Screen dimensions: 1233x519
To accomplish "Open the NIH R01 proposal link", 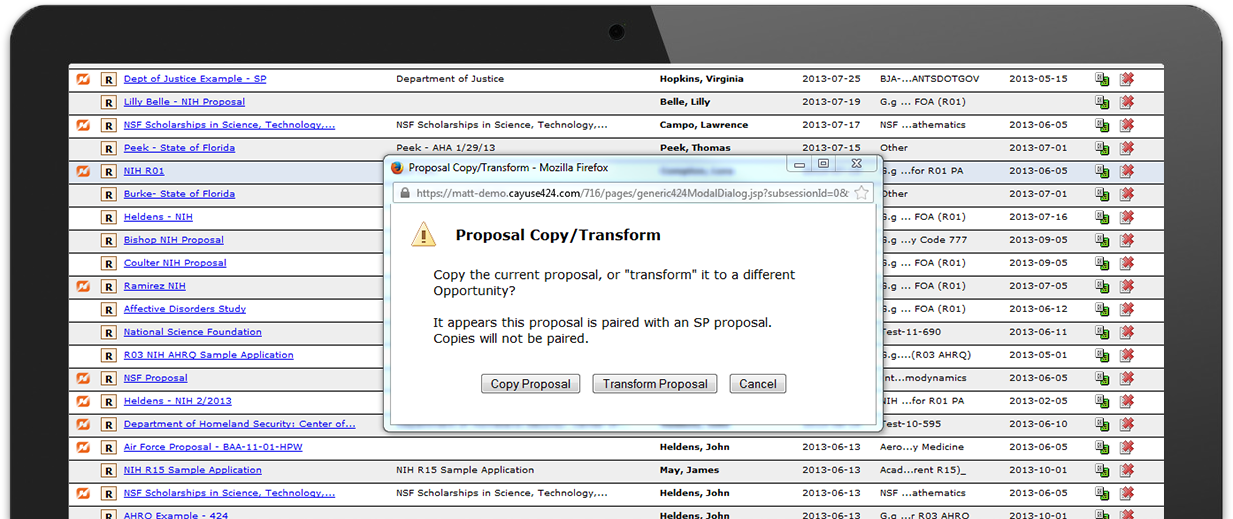I will (x=144, y=171).
